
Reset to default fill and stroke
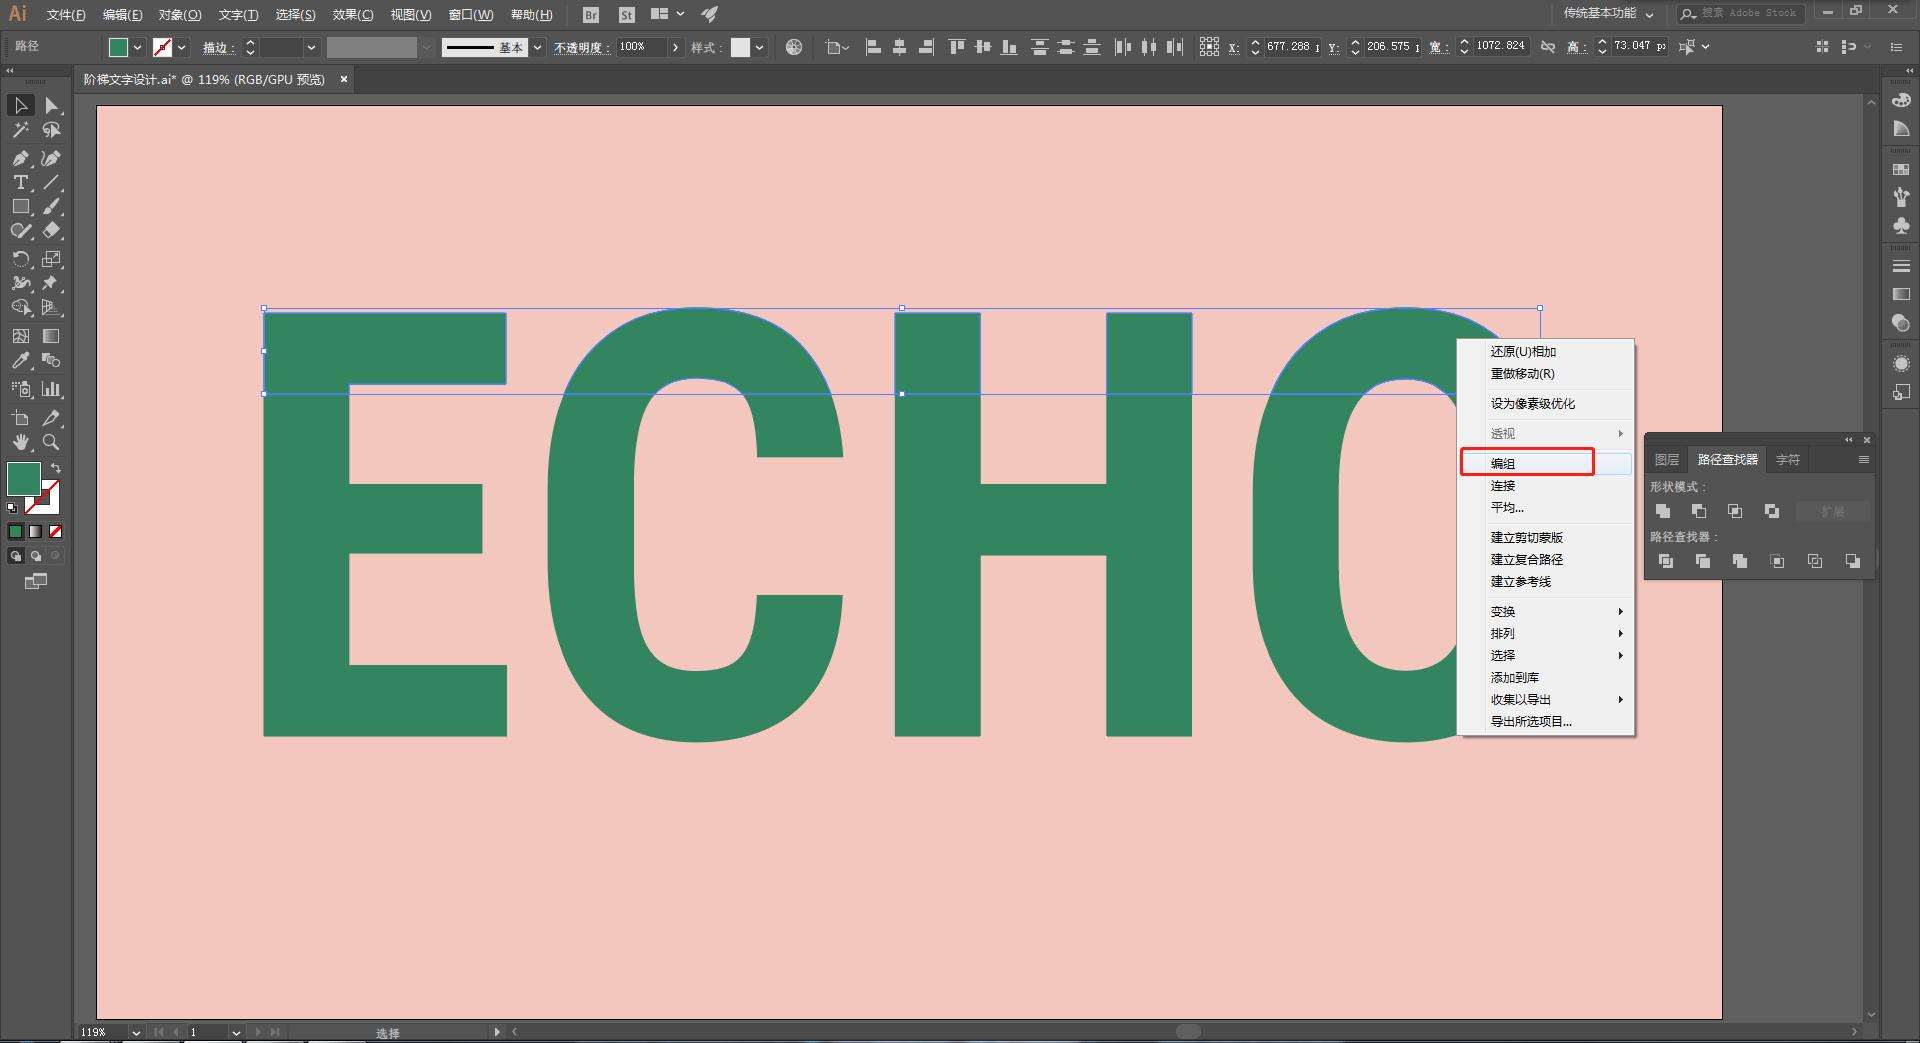(12, 509)
